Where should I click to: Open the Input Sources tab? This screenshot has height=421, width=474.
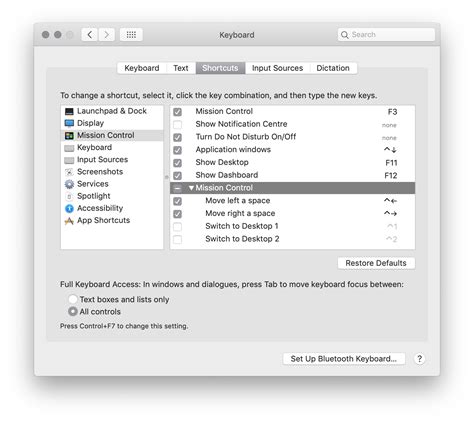pyautogui.click(x=277, y=68)
